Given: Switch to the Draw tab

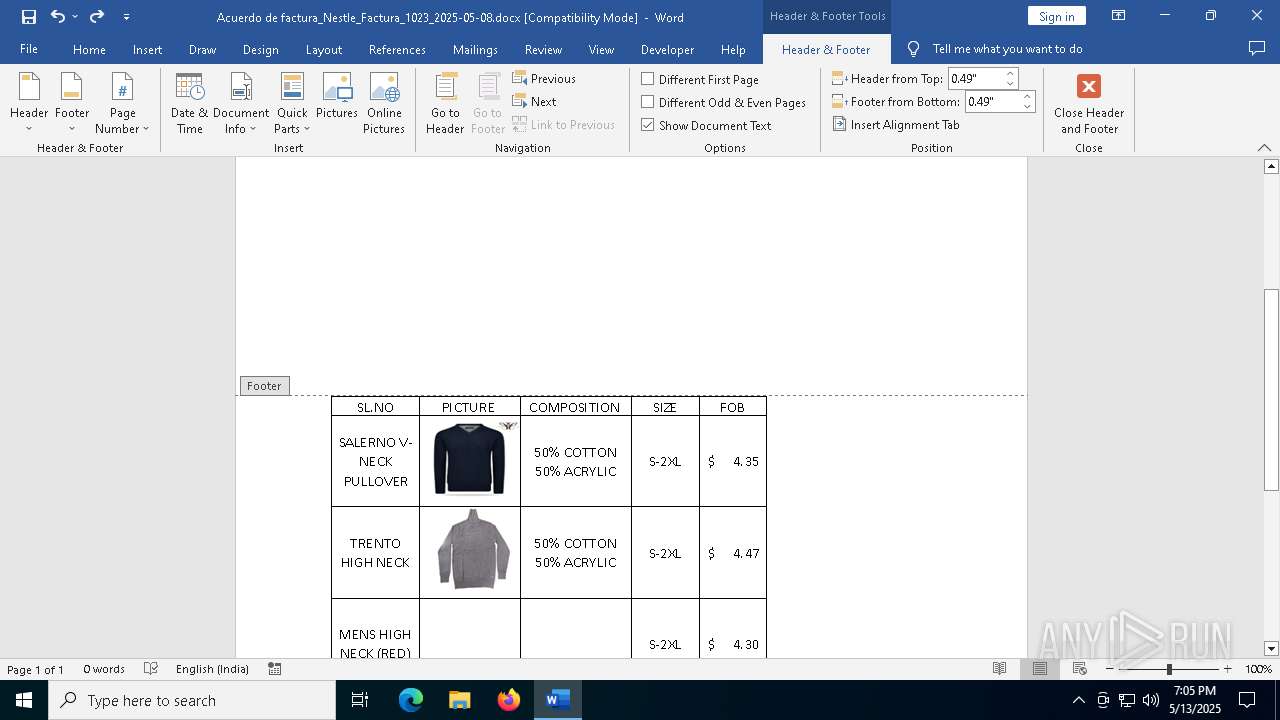Looking at the screenshot, I should point(202,49).
